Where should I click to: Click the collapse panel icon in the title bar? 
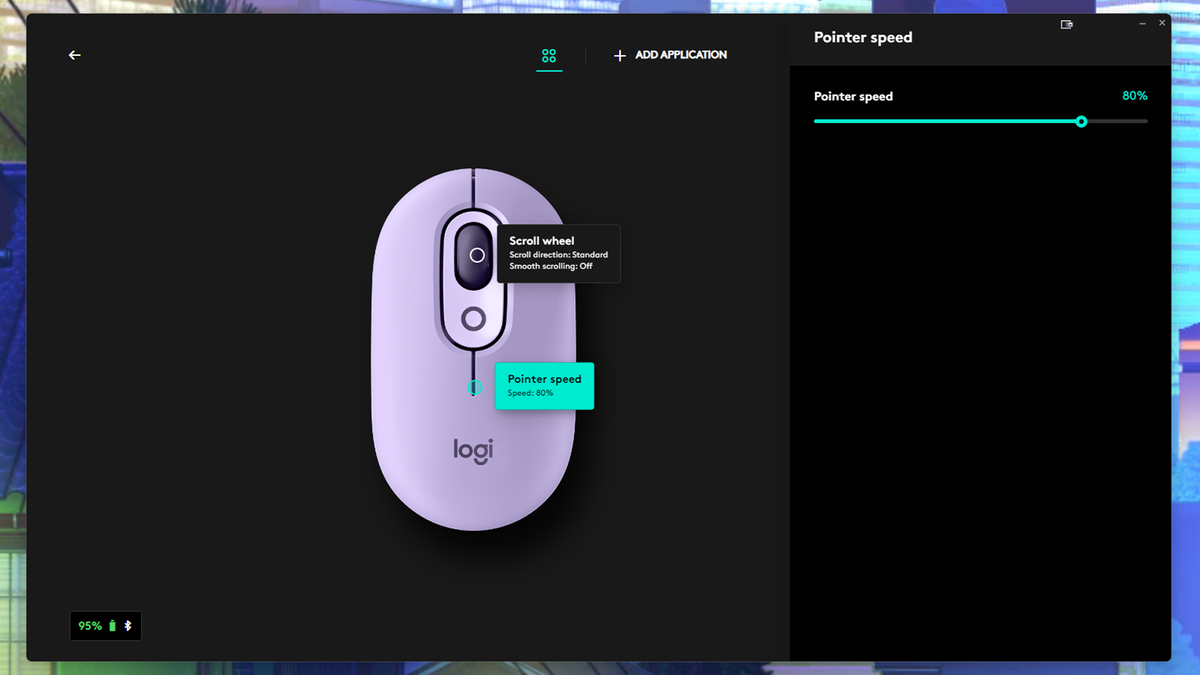pyautogui.click(x=1067, y=23)
